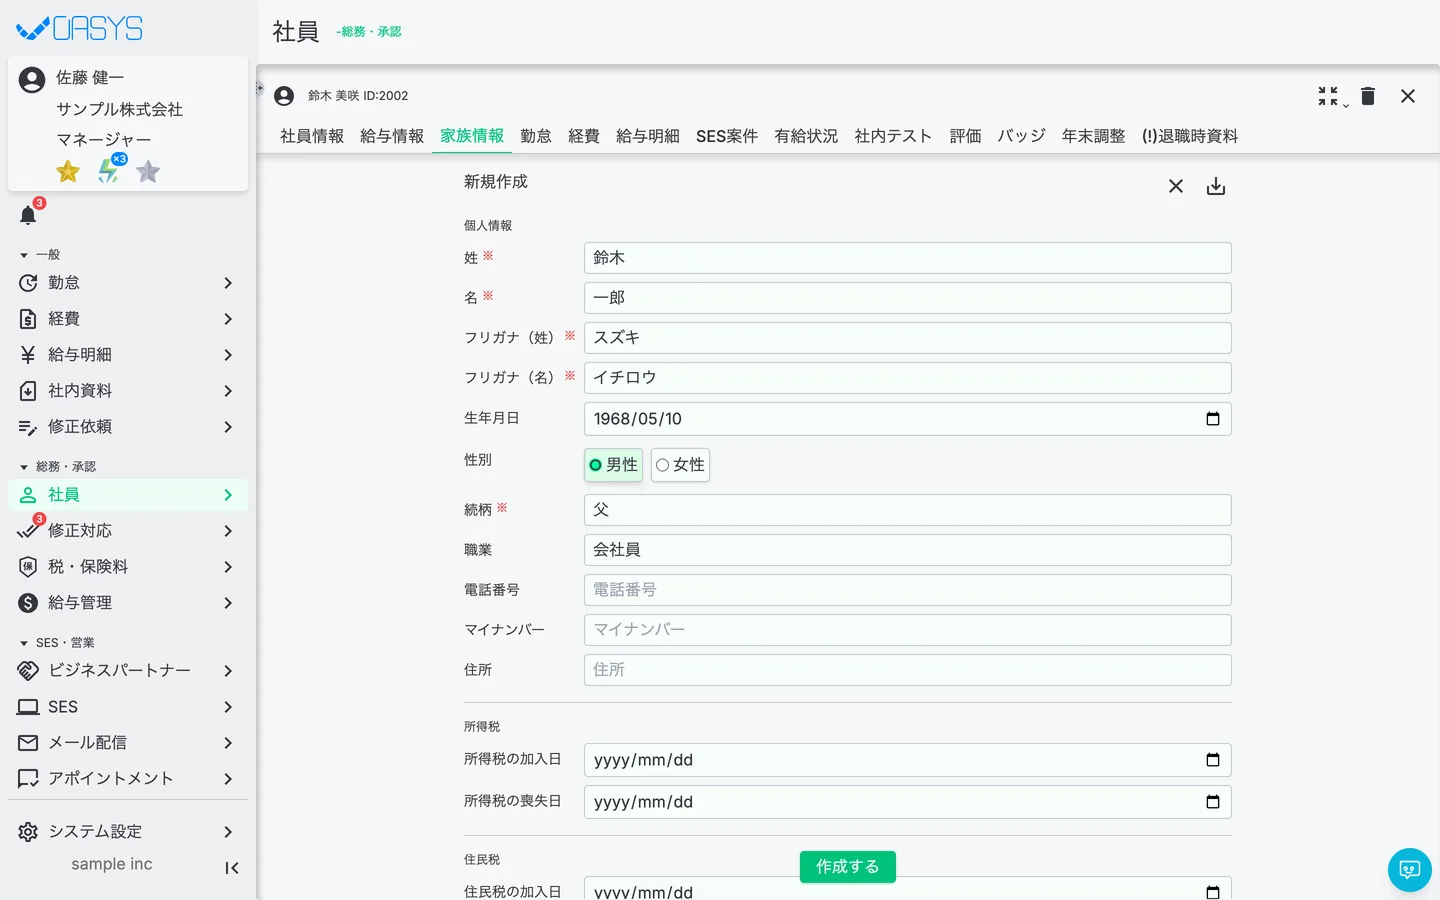This screenshot has height=900, width=1440.
Task: Open calendar picker for 所得税の喪失日
Action: pyautogui.click(x=1213, y=802)
